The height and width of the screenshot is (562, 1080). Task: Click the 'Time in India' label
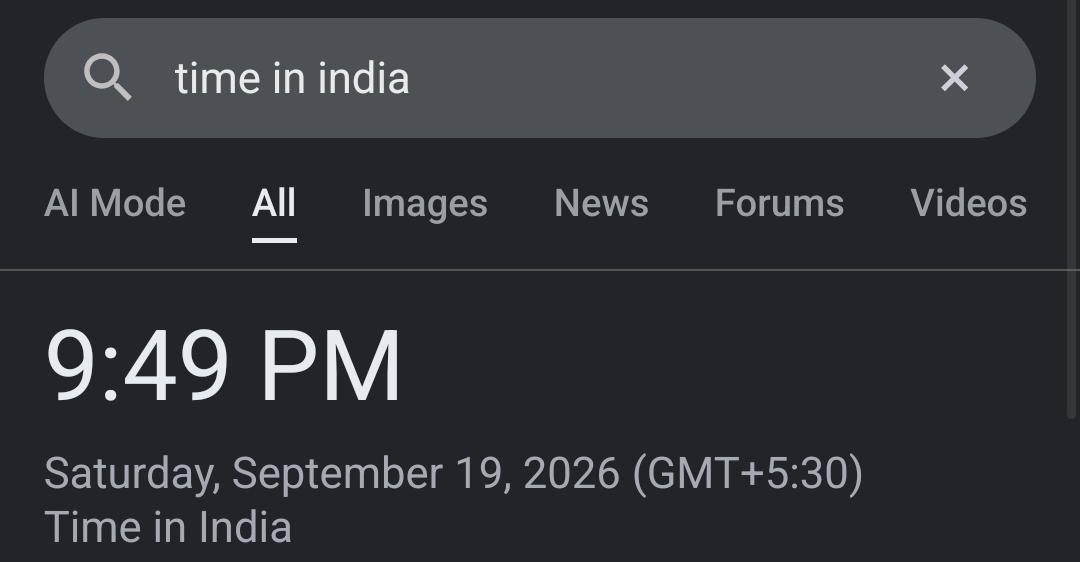[x=168, y=528]
